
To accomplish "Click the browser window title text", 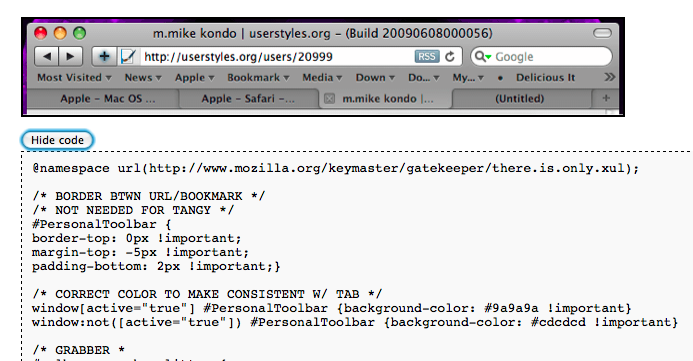I will point(322,34).
